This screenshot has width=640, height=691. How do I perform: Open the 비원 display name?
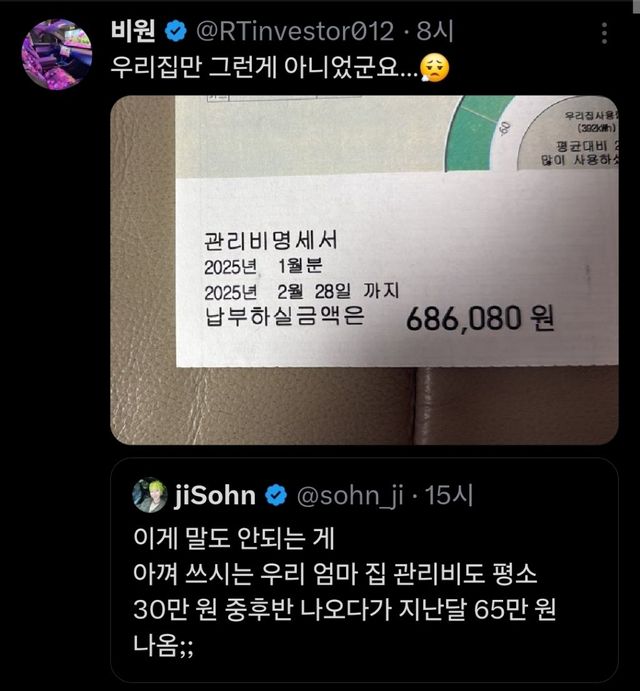tap(133, 31)
